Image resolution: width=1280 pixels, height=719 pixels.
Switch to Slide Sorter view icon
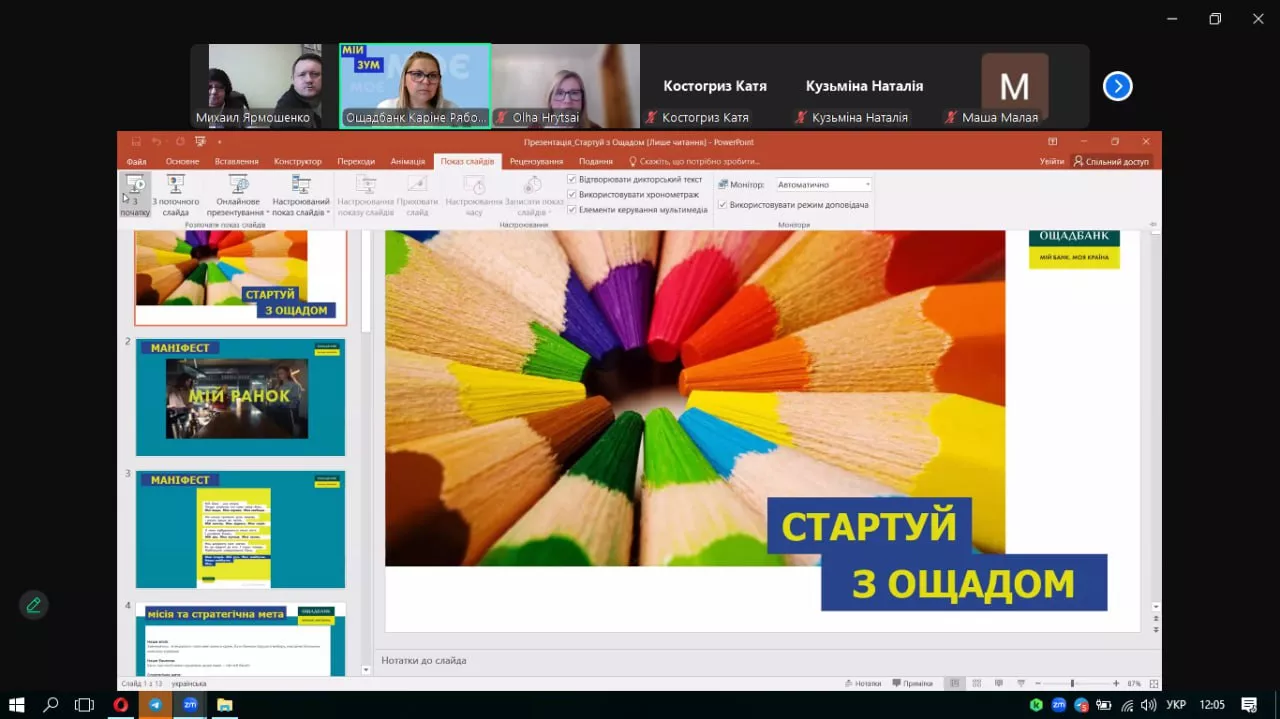pyautogui.click(x=978, y=684)
